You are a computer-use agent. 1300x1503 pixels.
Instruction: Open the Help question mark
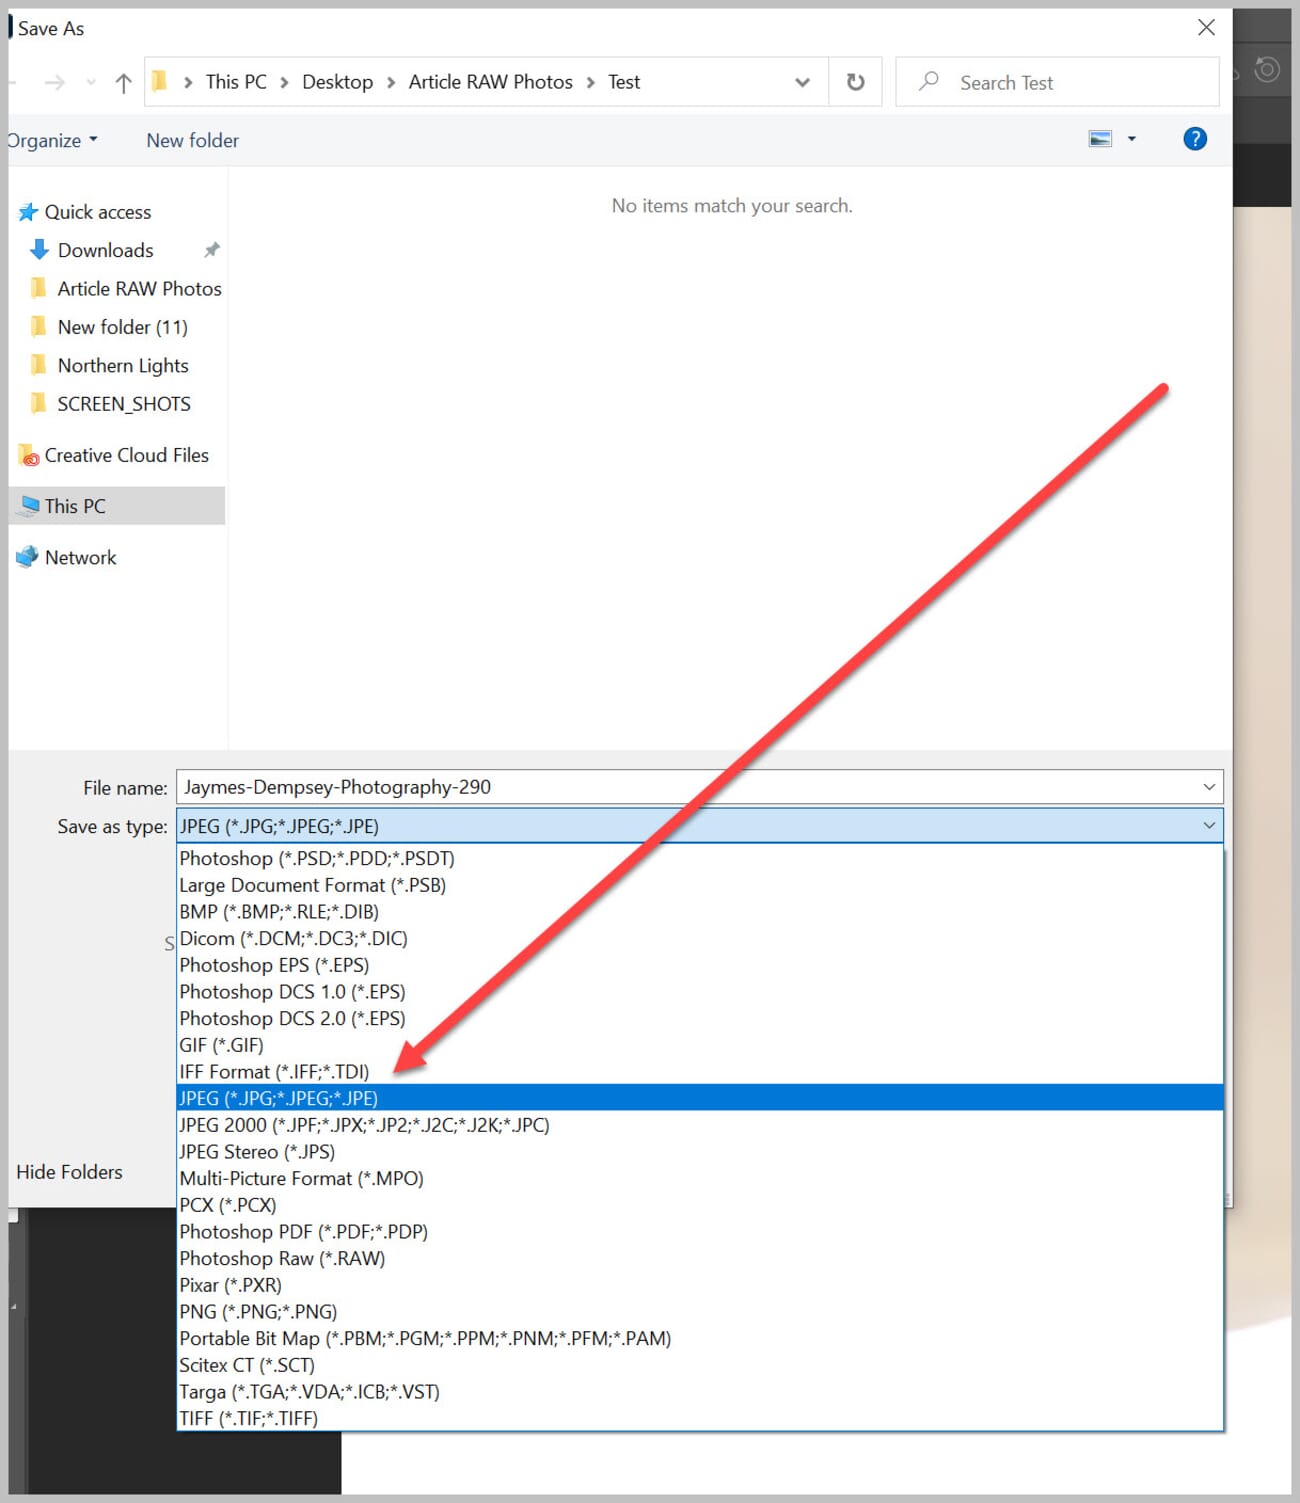click(1194, 139)
